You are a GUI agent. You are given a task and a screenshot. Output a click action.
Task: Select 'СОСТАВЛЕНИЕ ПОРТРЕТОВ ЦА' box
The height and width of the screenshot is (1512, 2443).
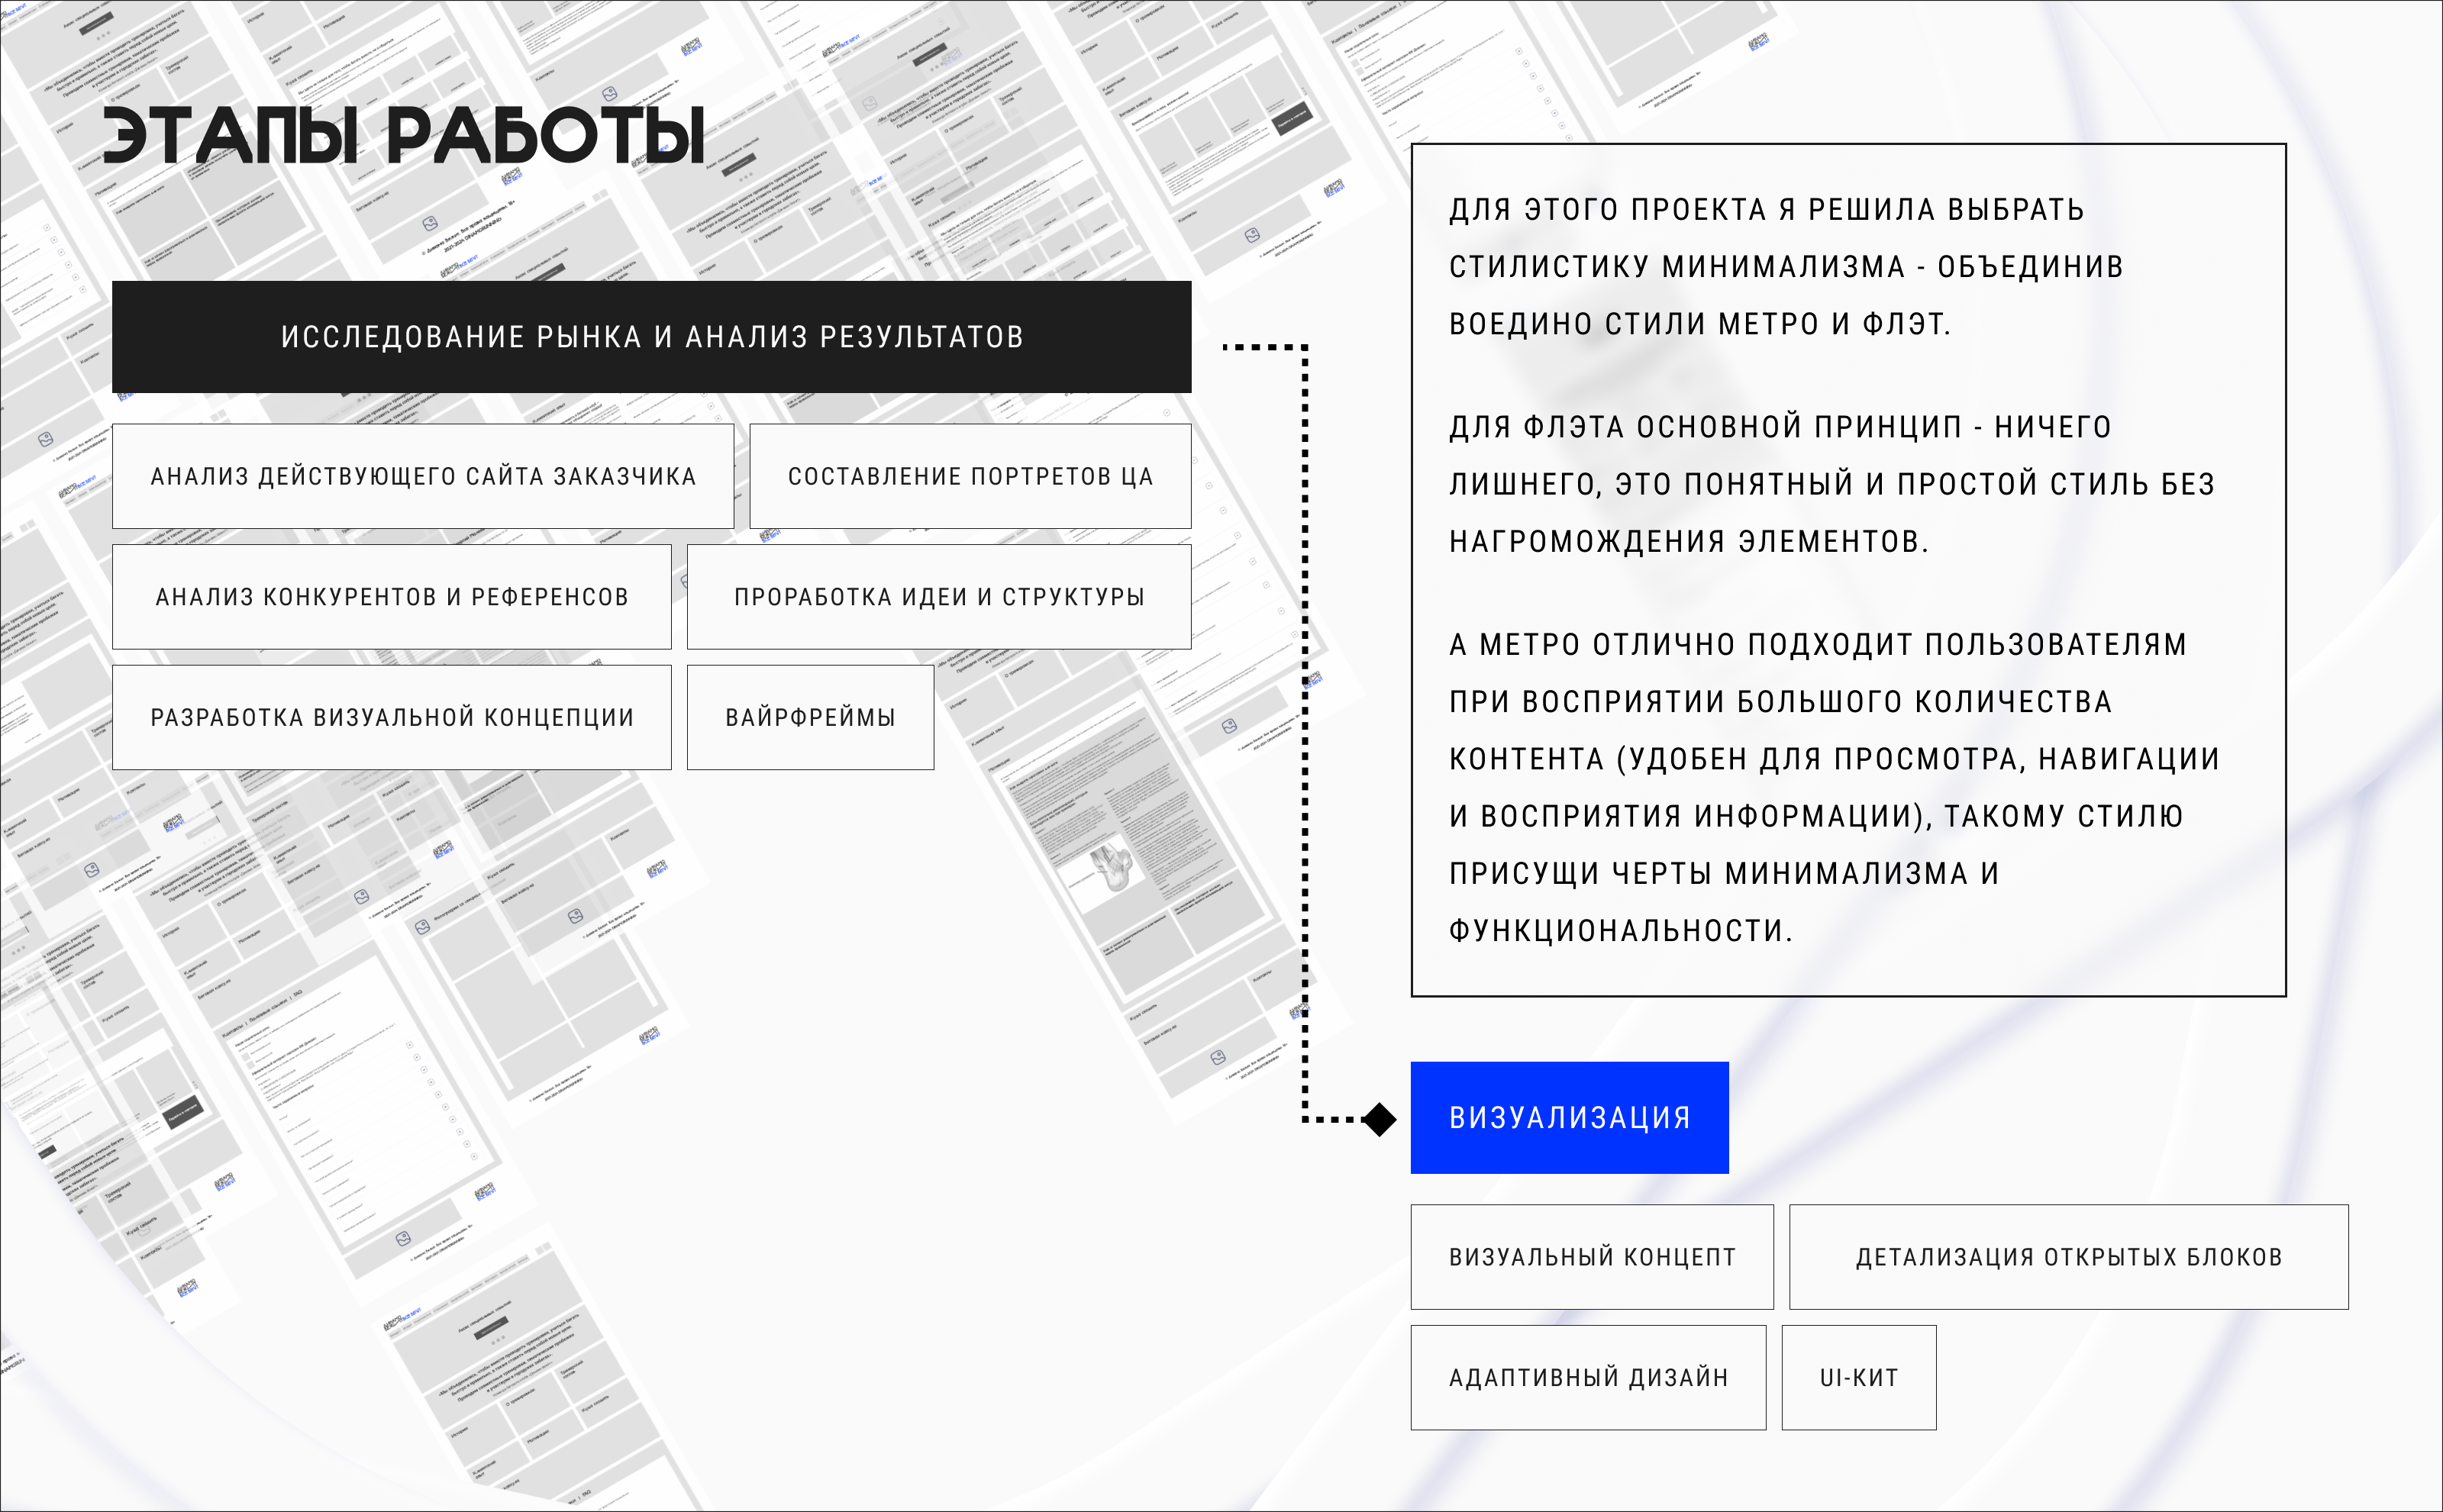pyautogui.click(x=970, y=476)
